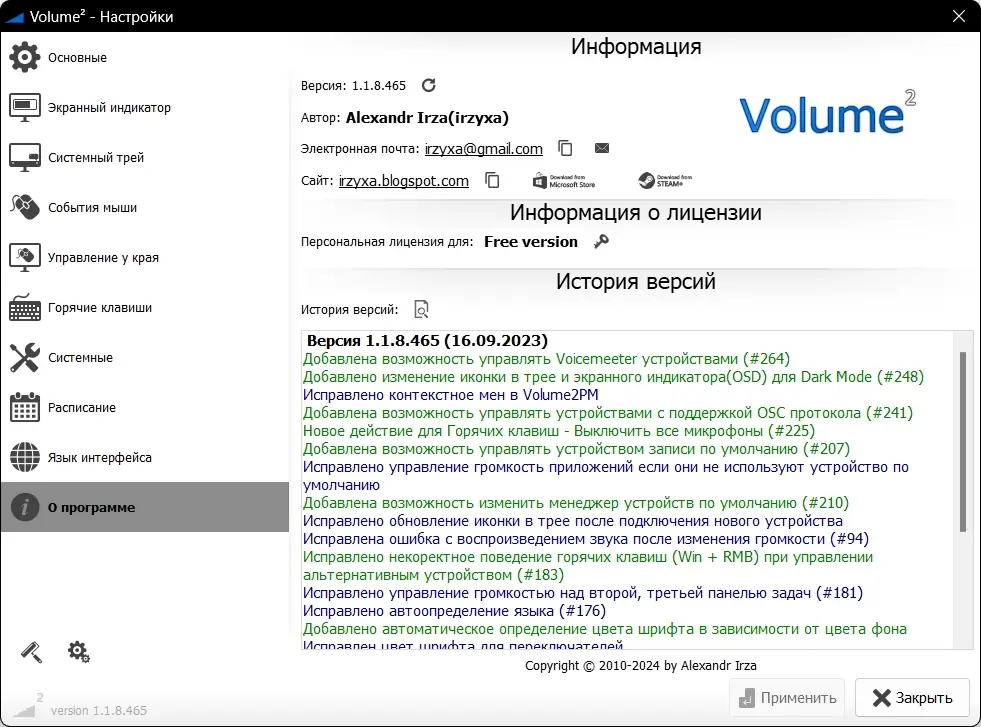Open the Системные wrench icon
The width and height of the screenshot is (981, 727).
24,357
